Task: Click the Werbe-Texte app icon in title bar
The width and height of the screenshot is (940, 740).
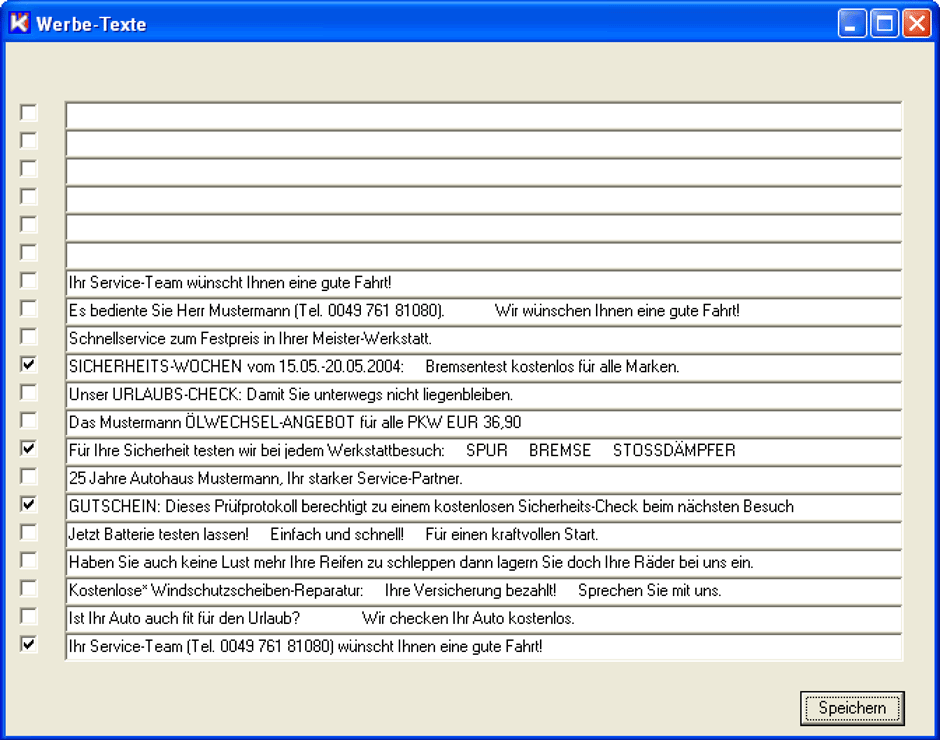Action: [19, 24]
